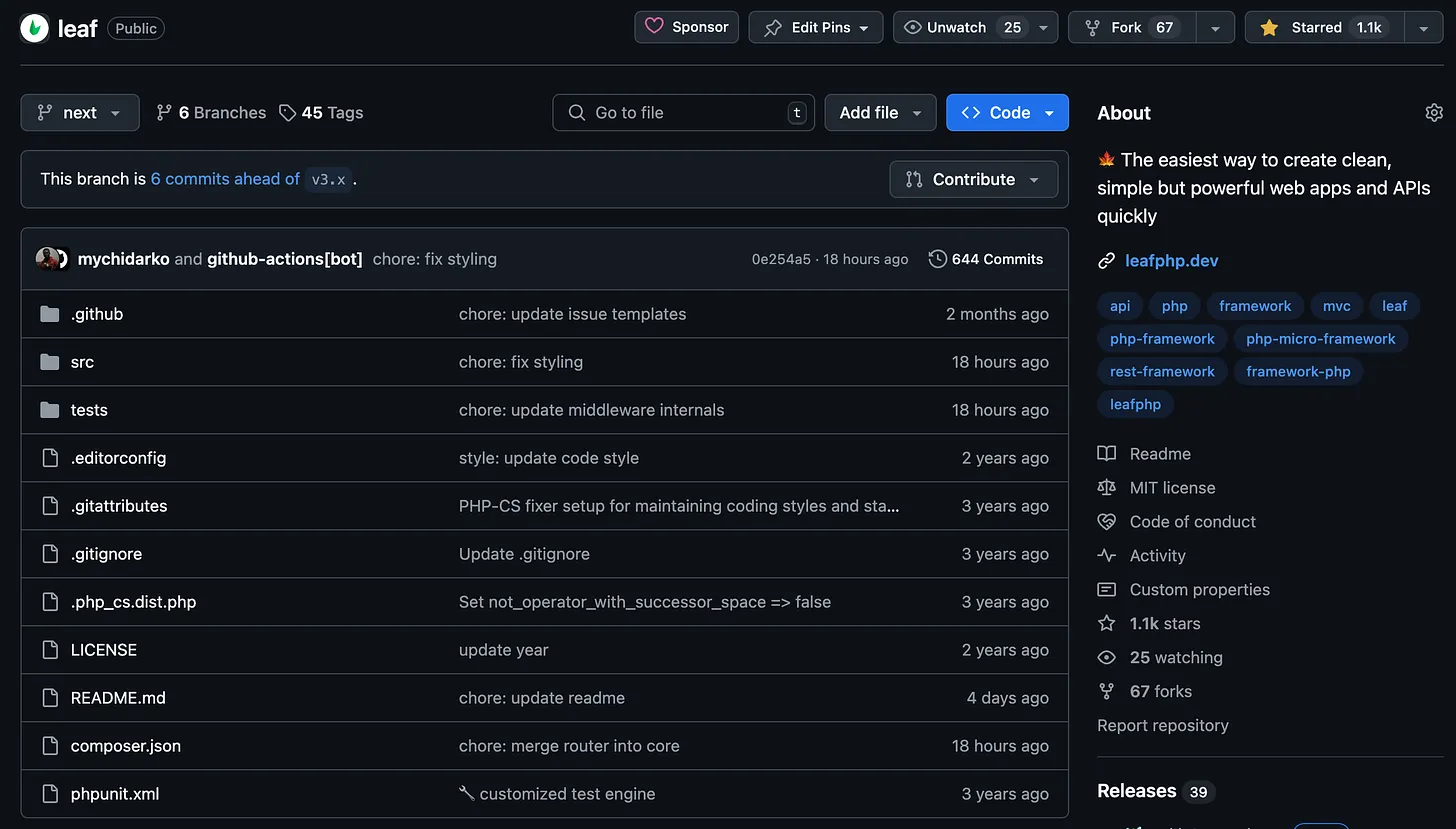Expand the Fork options caret
Image resolution: width=1456 pixels, height=829 pixels.
tap(1216, 27)
